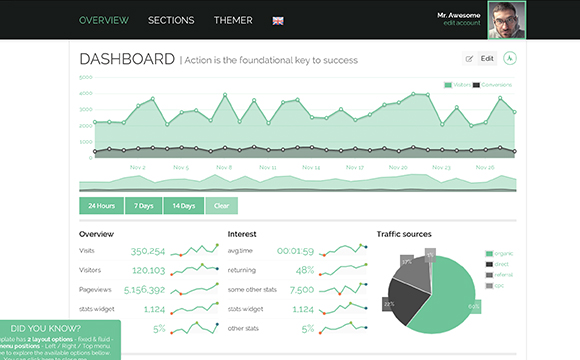Viewport: 580px width, 360px height.
Task: Click the Overview section heading
Action: 96,234
